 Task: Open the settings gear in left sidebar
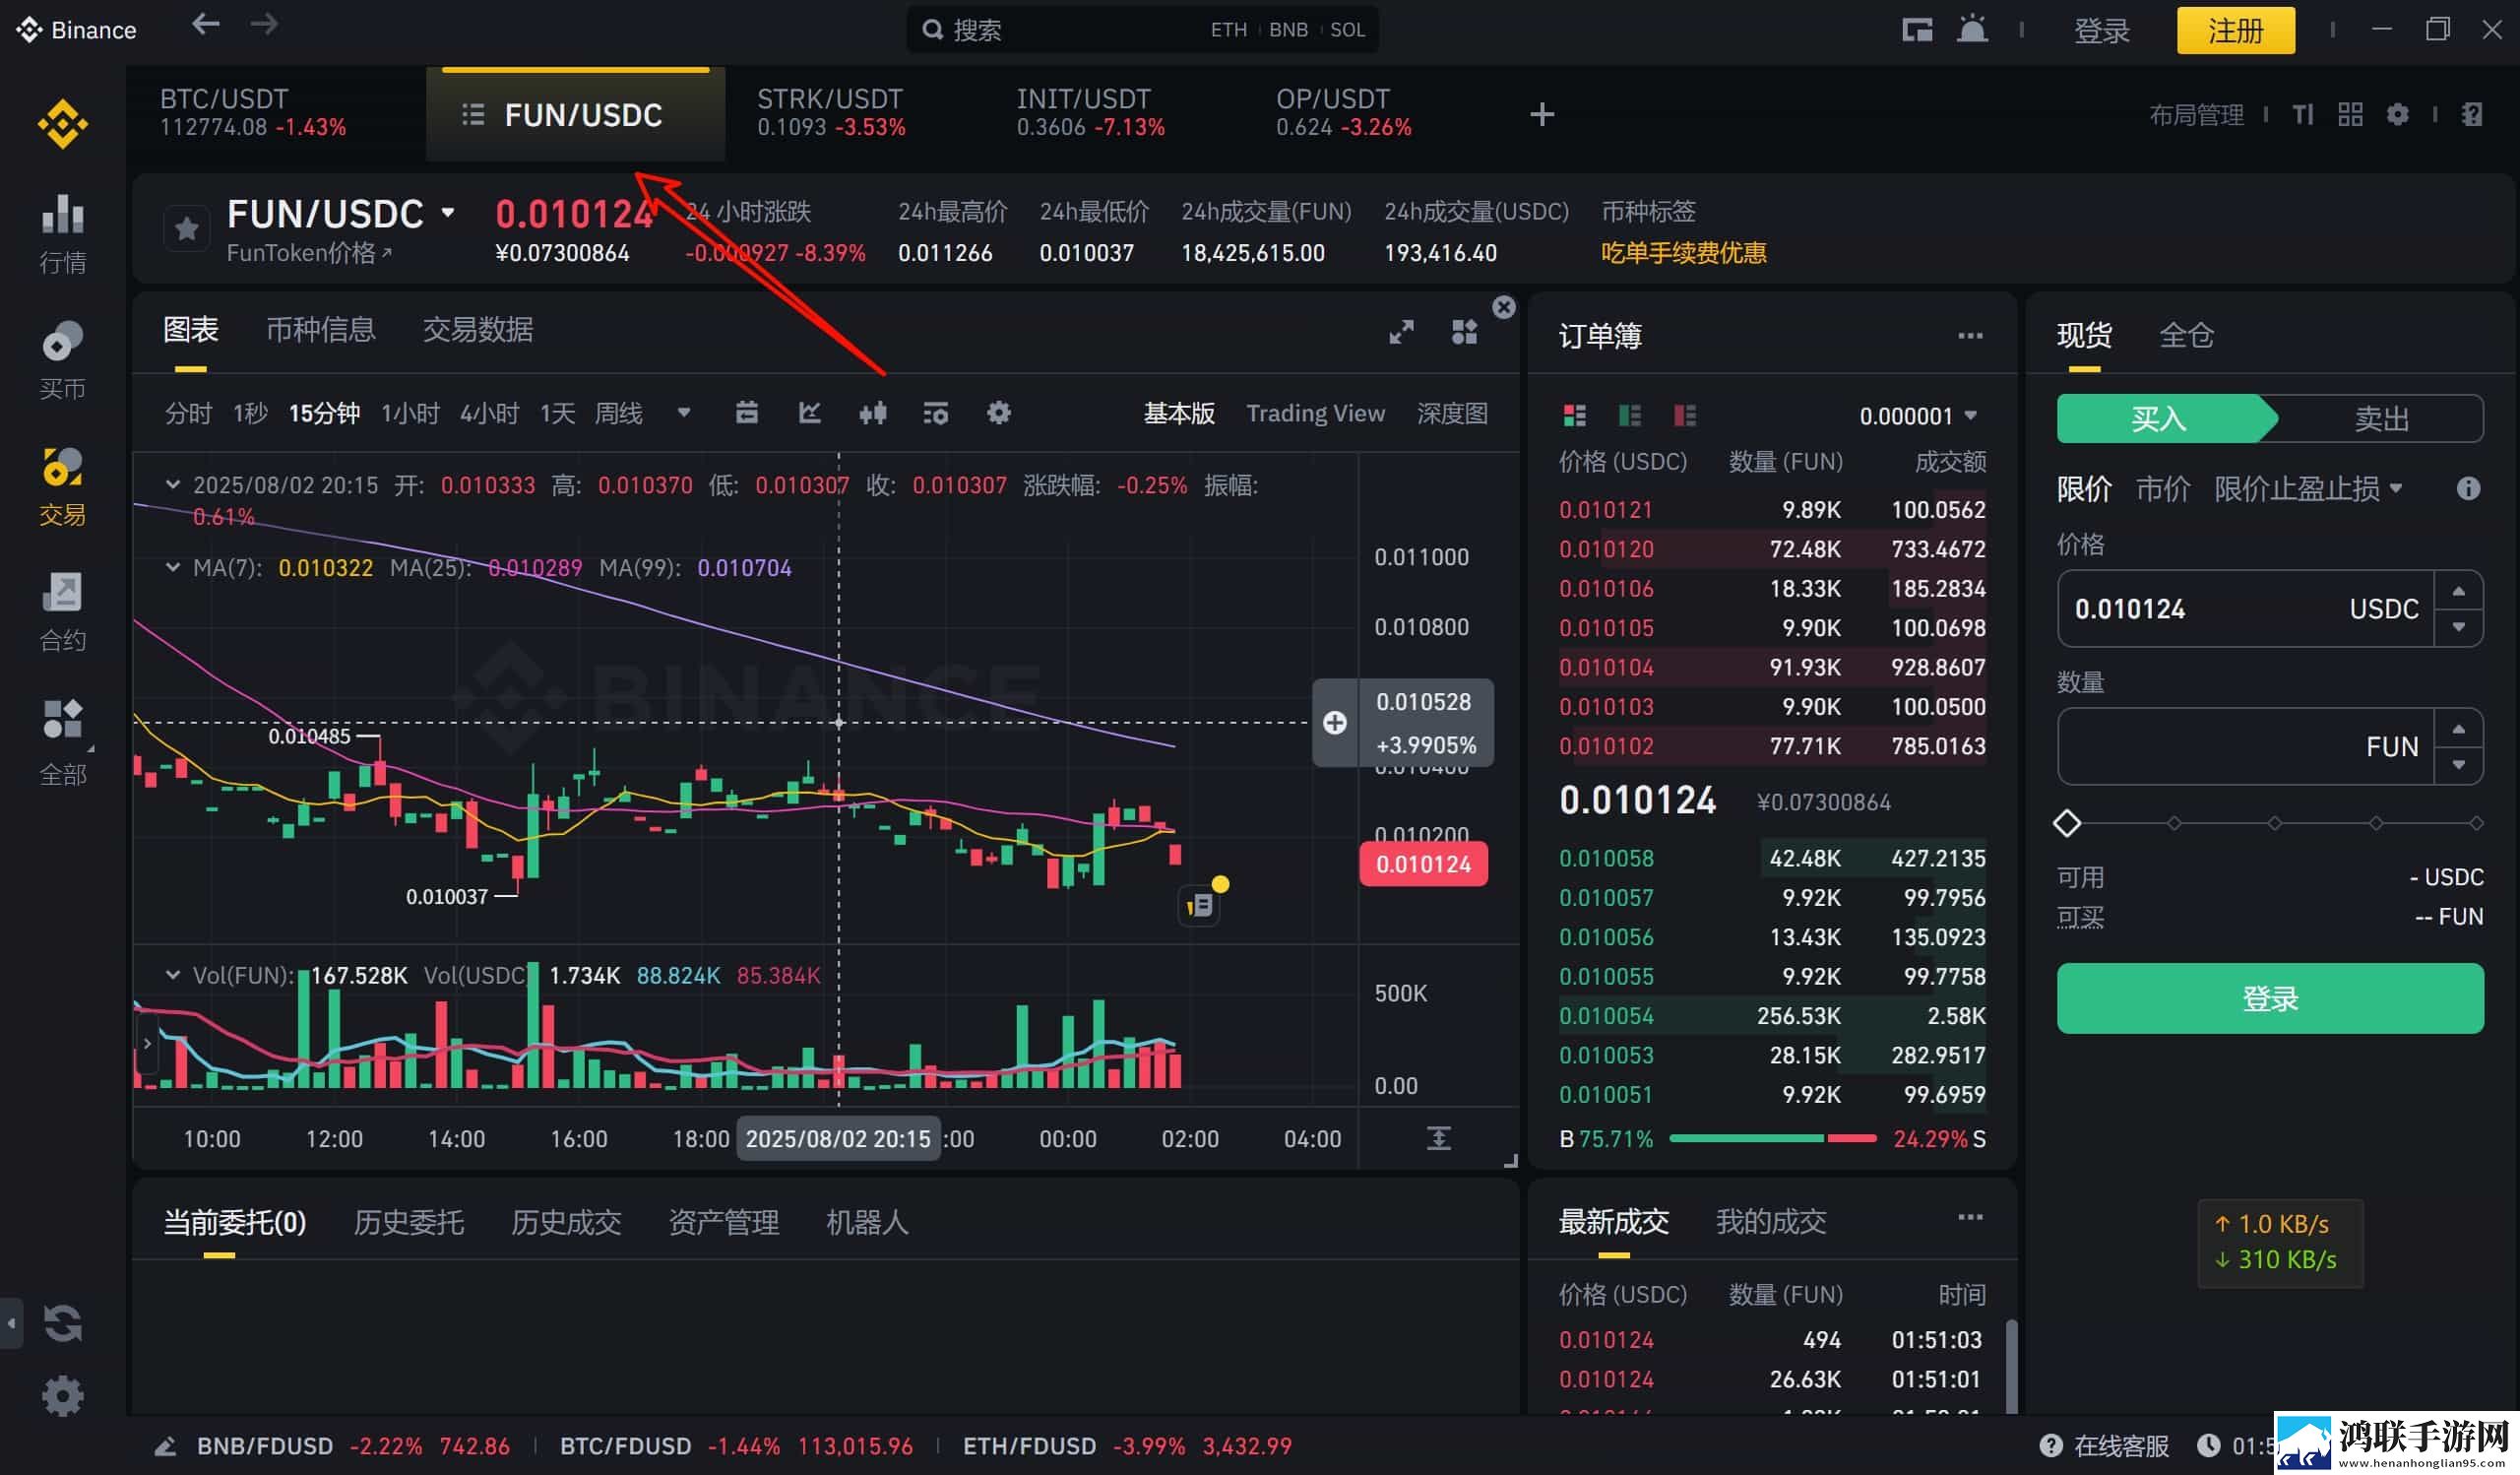62,1396
